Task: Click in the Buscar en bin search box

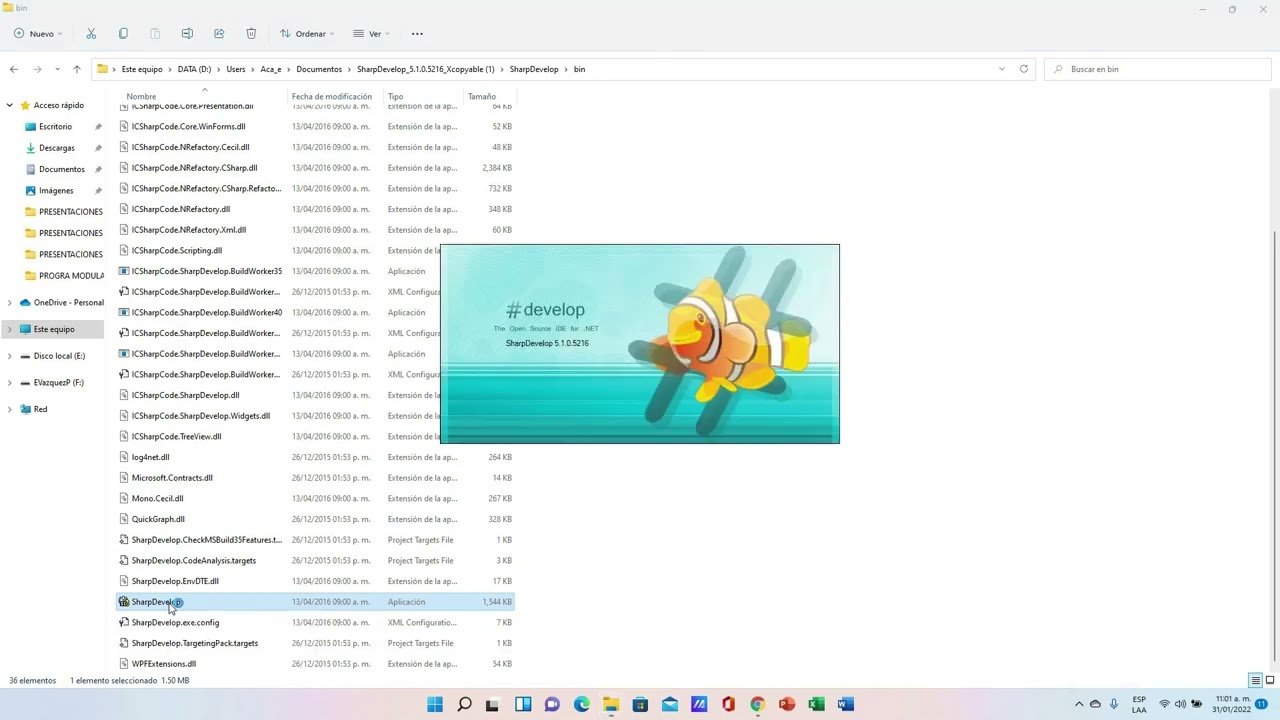Action: [x=1157, y=69]
